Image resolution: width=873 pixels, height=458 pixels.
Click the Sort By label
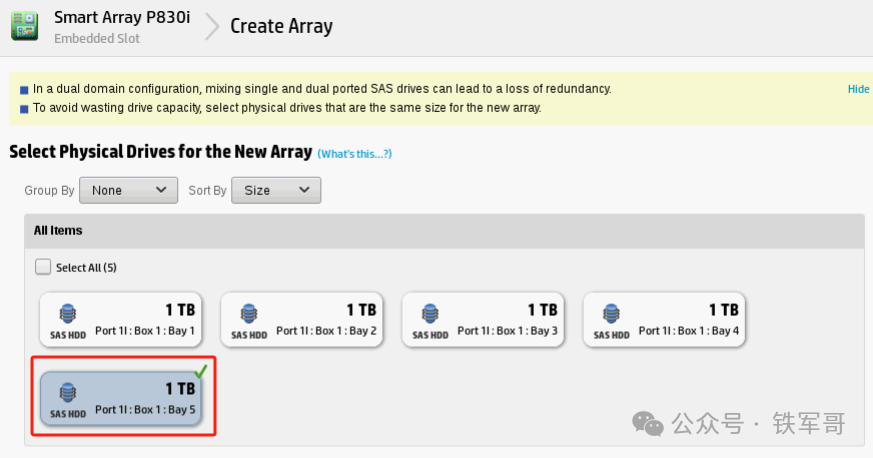pyautogui.click(x=207, y=190)
